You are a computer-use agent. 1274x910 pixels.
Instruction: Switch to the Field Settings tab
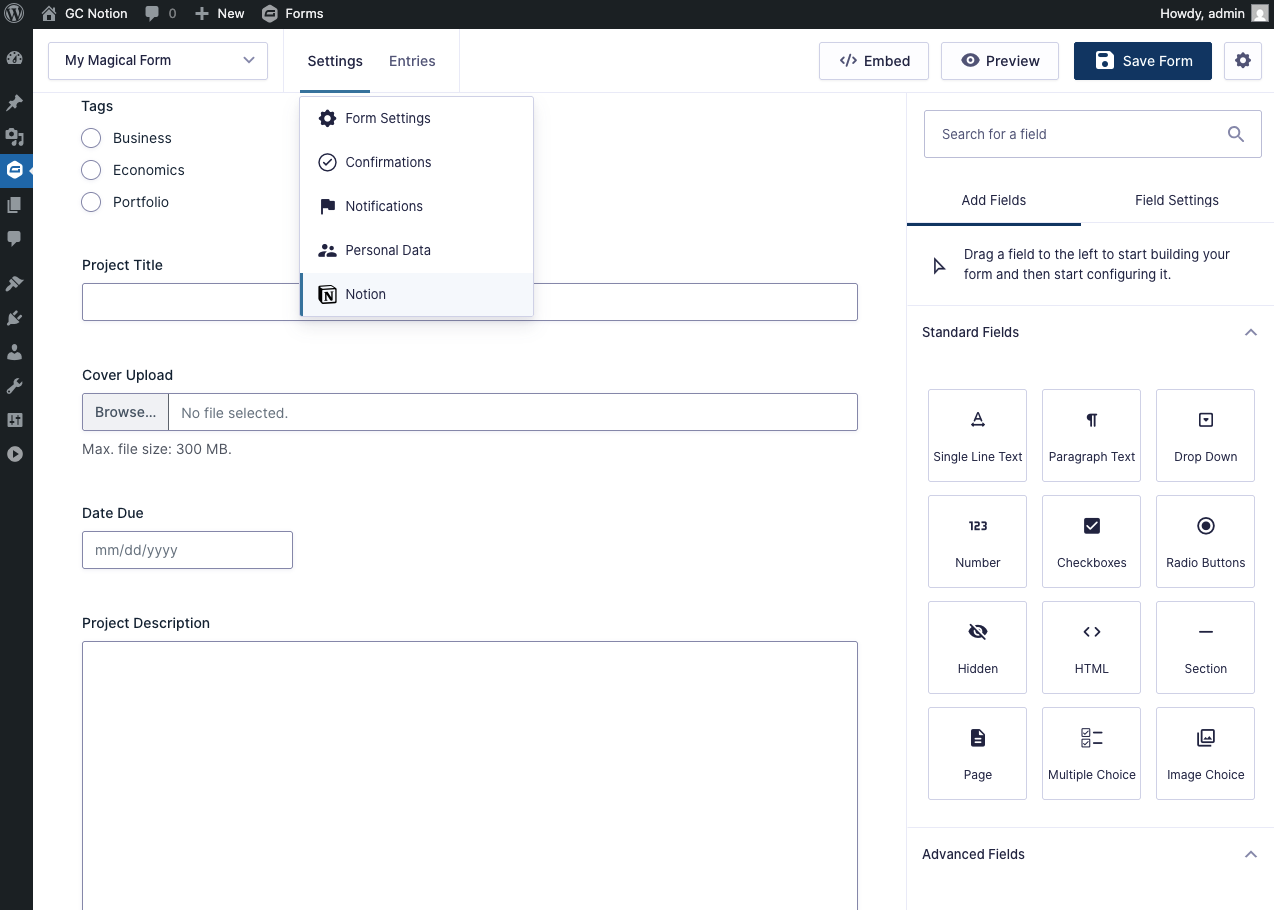tap(1177, 200)
